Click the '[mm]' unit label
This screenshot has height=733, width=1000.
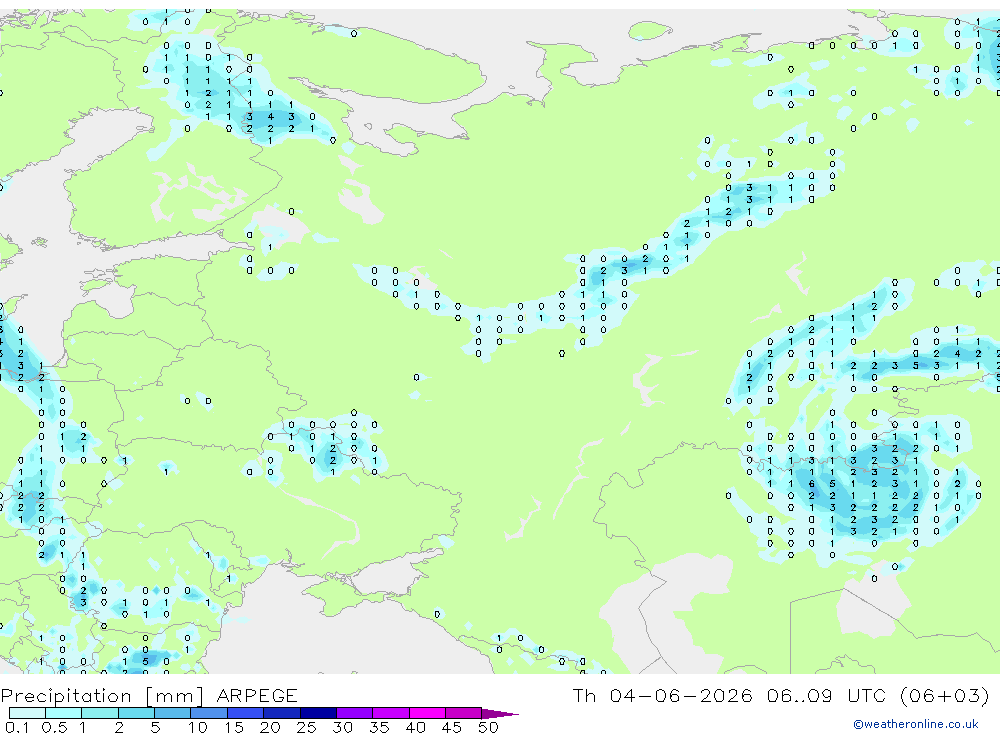[x=174, y=696]
